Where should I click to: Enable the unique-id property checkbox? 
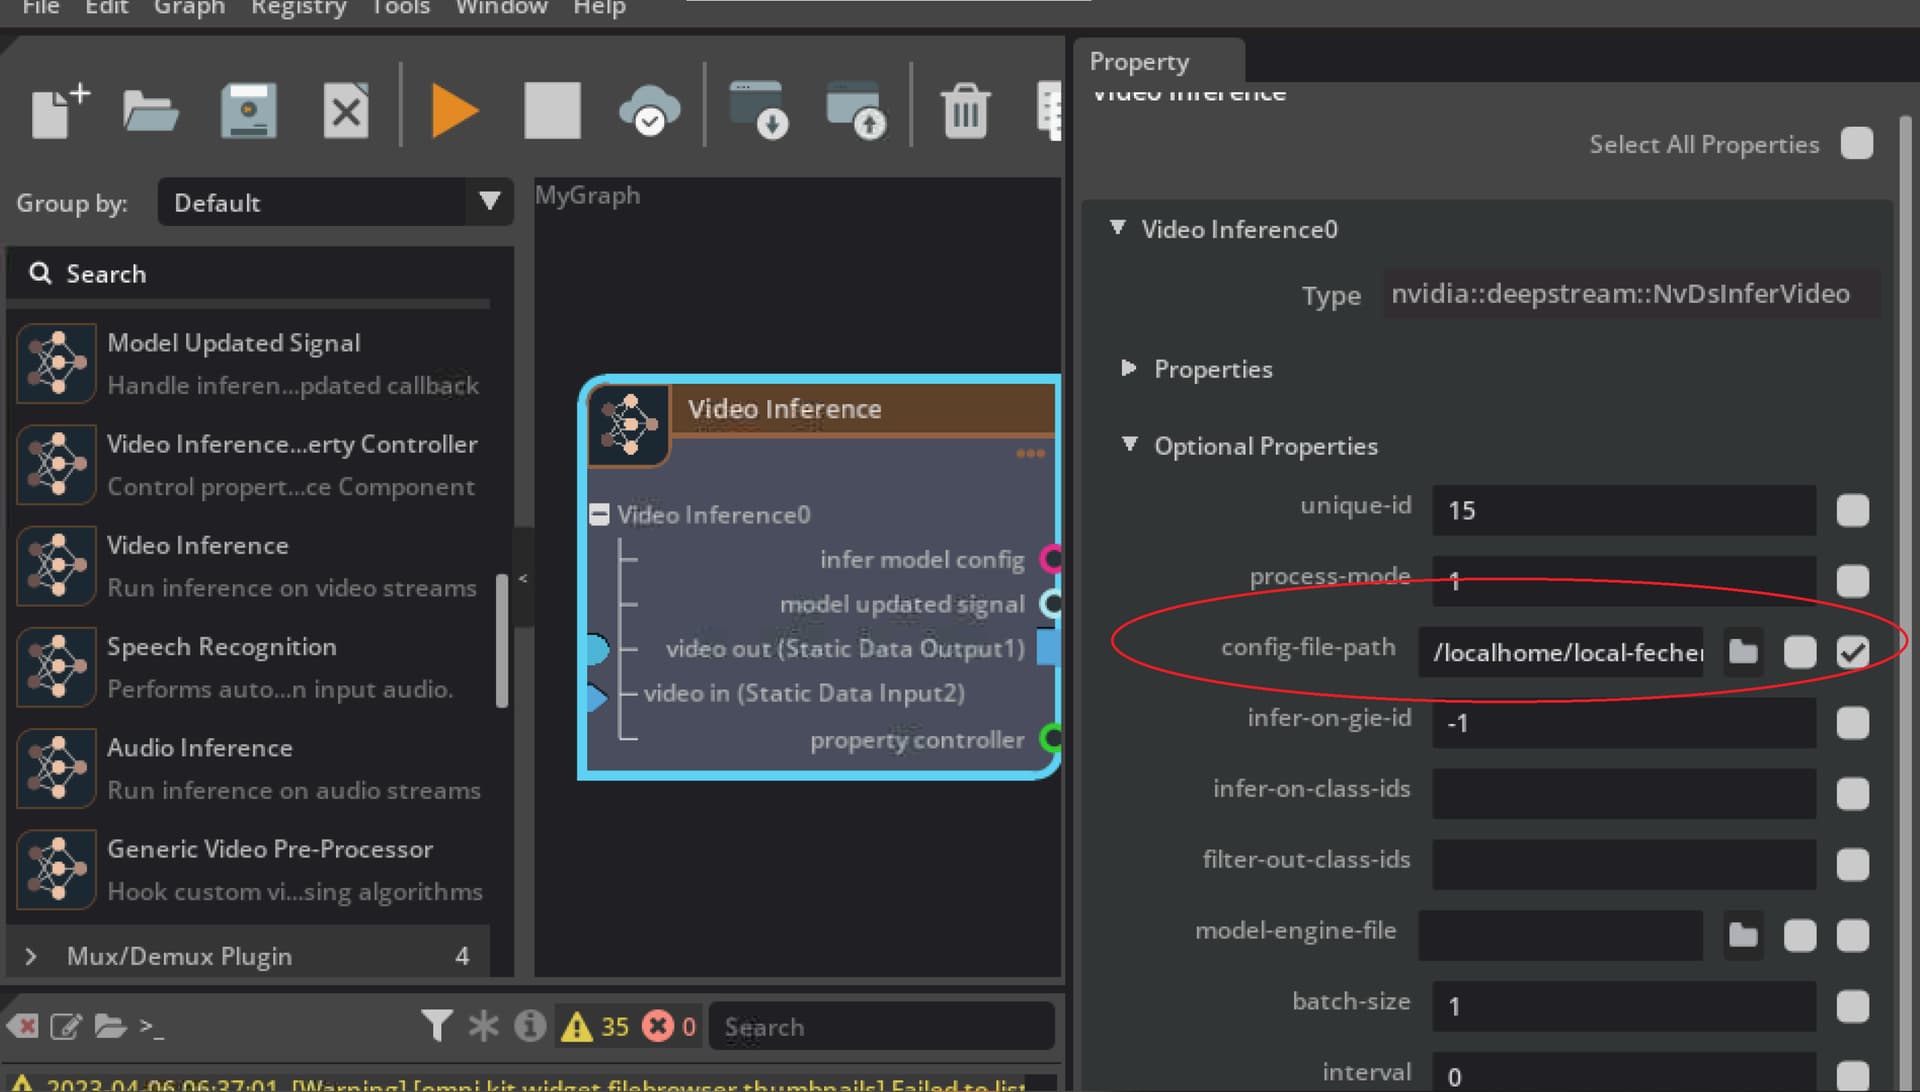pos(1852,510)
